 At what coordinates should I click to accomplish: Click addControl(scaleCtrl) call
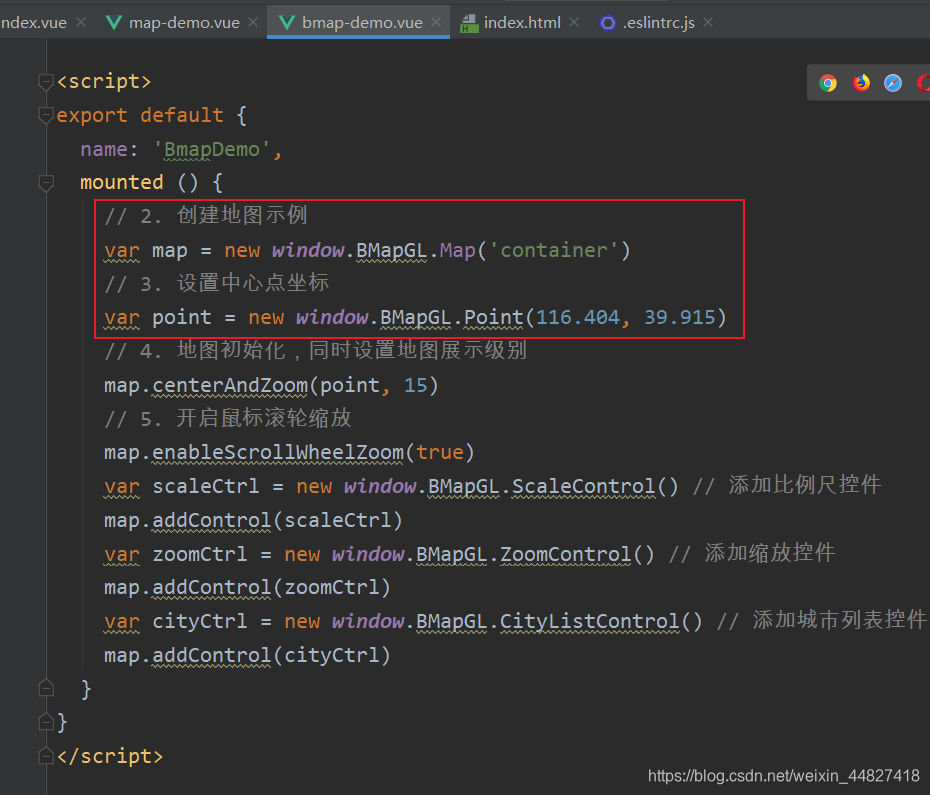click(x=278, y=520)
